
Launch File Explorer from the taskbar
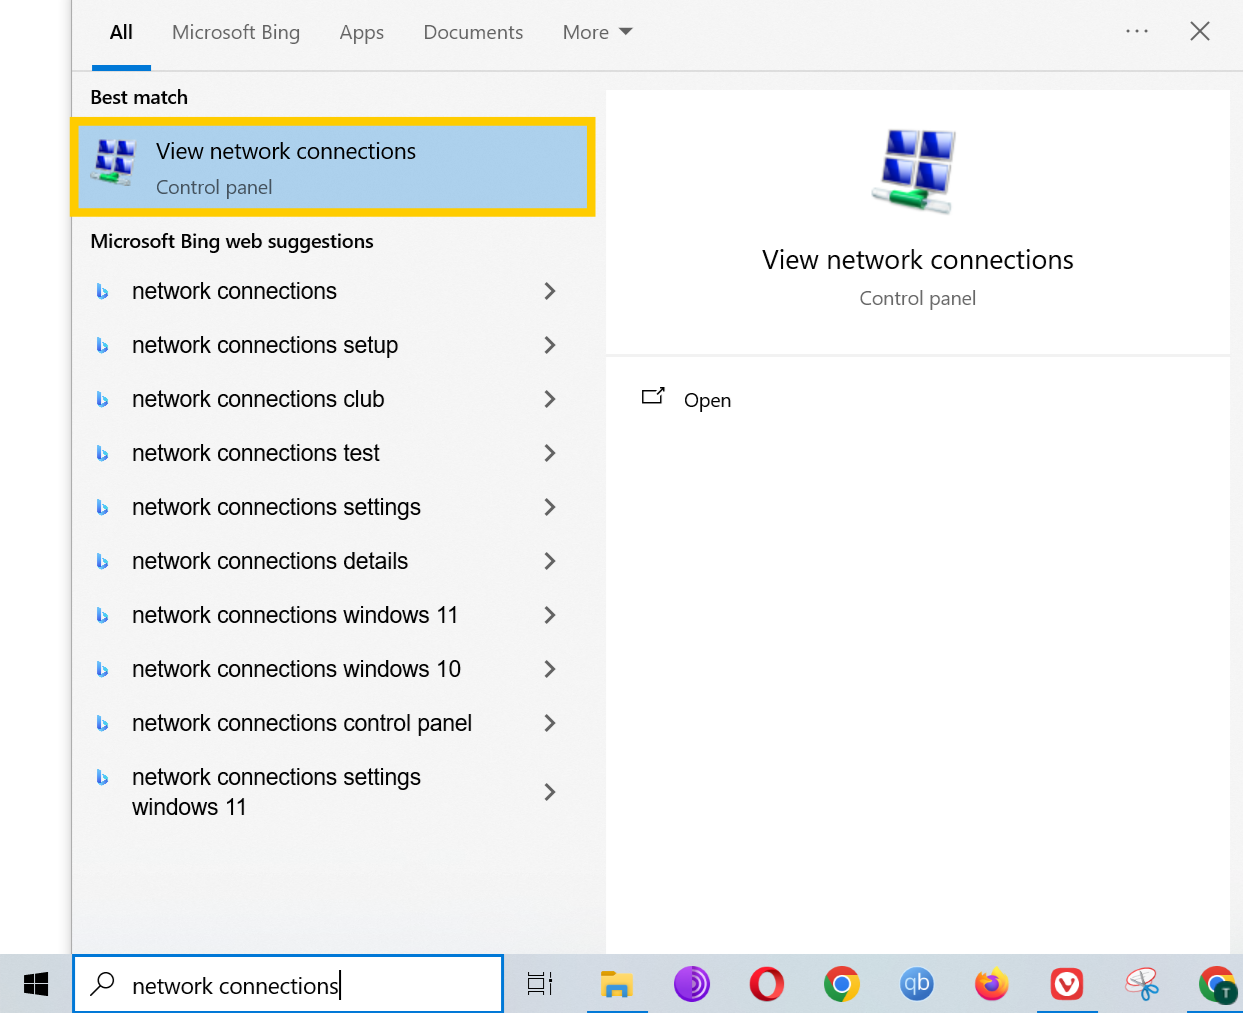[x=617, y=984]
